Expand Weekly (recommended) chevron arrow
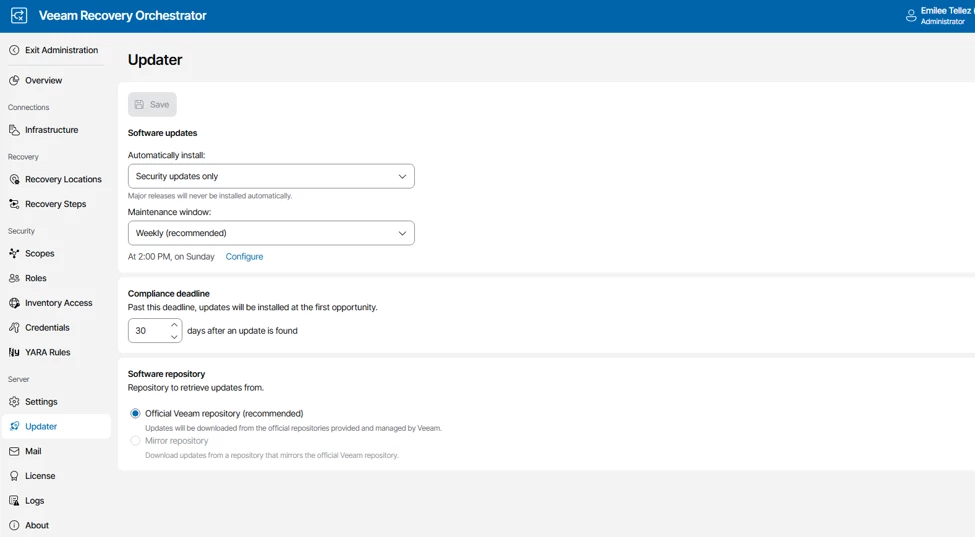Viewport: 975px width, 537px height. 402,233
